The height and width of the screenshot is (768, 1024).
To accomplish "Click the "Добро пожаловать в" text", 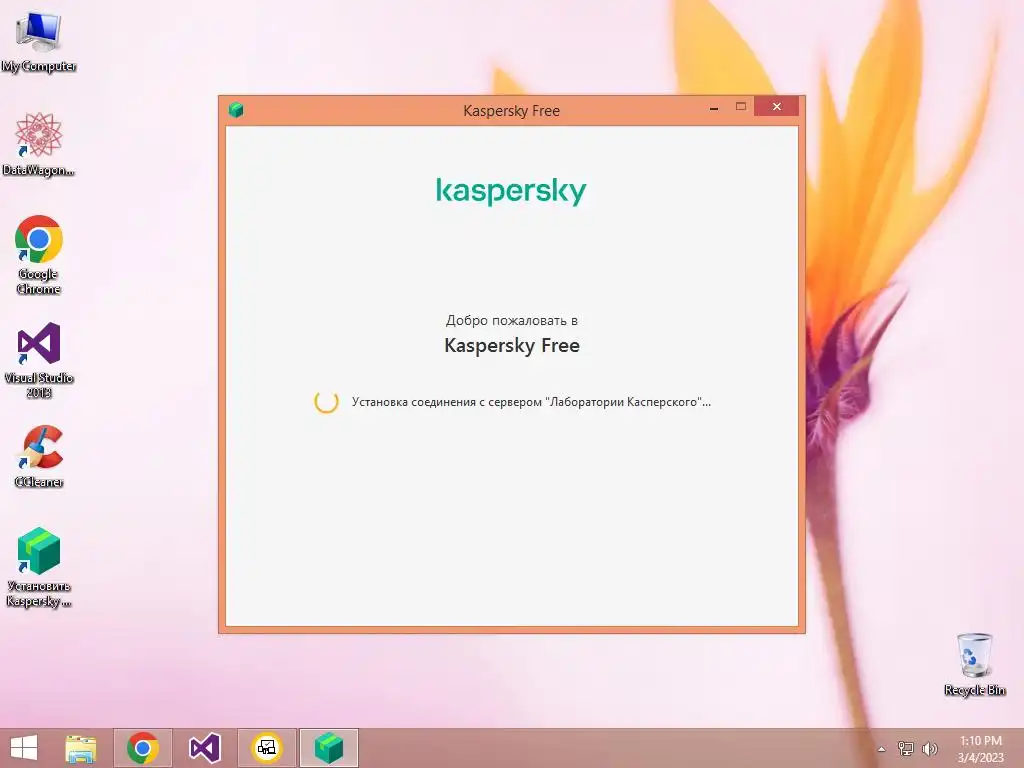I will coord(511,321).
